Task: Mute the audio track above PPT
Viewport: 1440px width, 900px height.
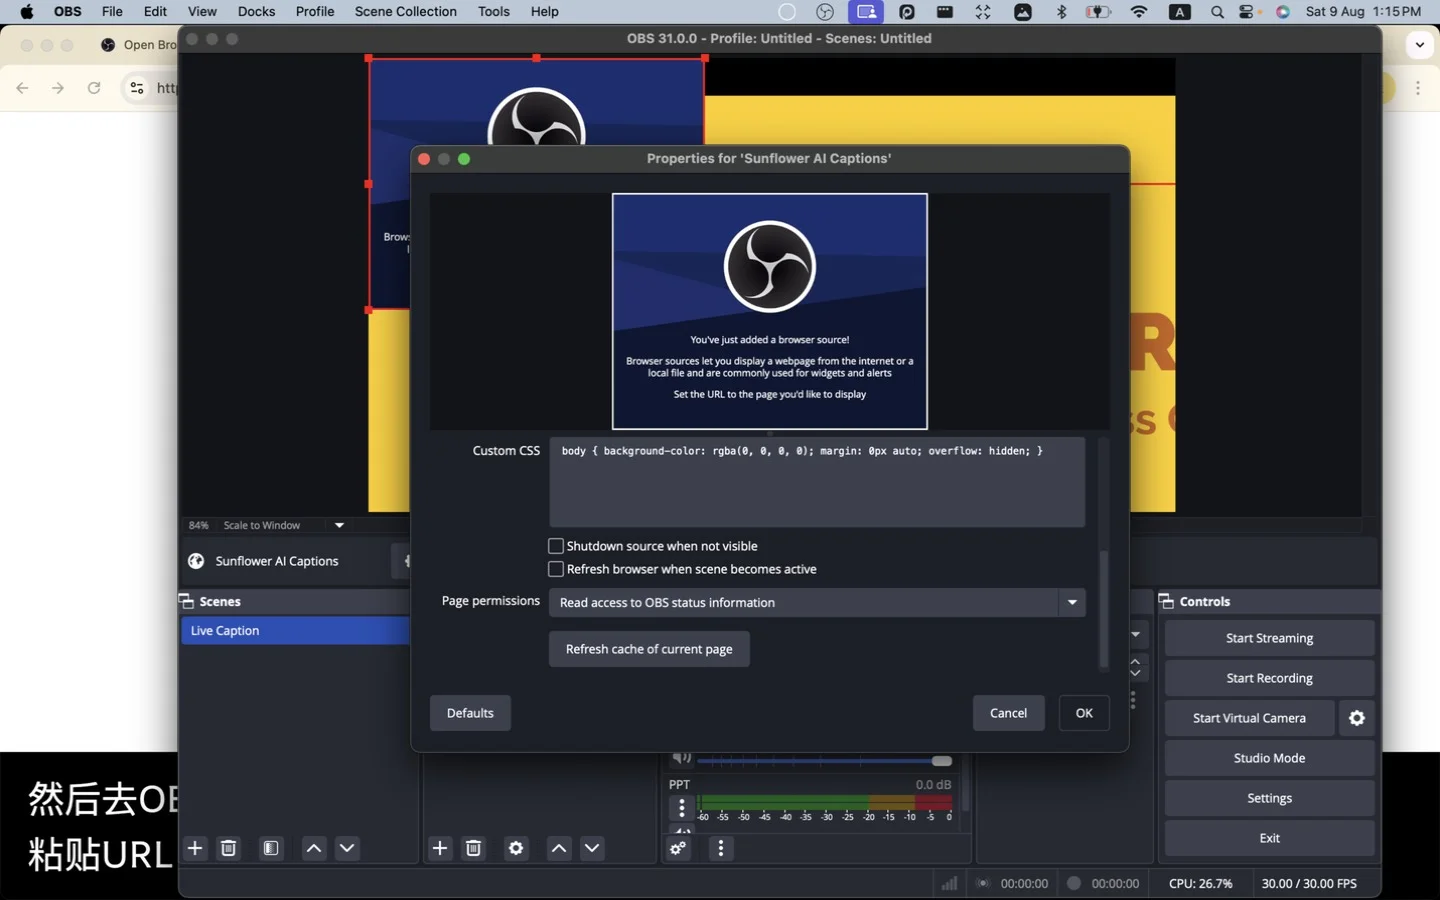Action: (681, 758)
